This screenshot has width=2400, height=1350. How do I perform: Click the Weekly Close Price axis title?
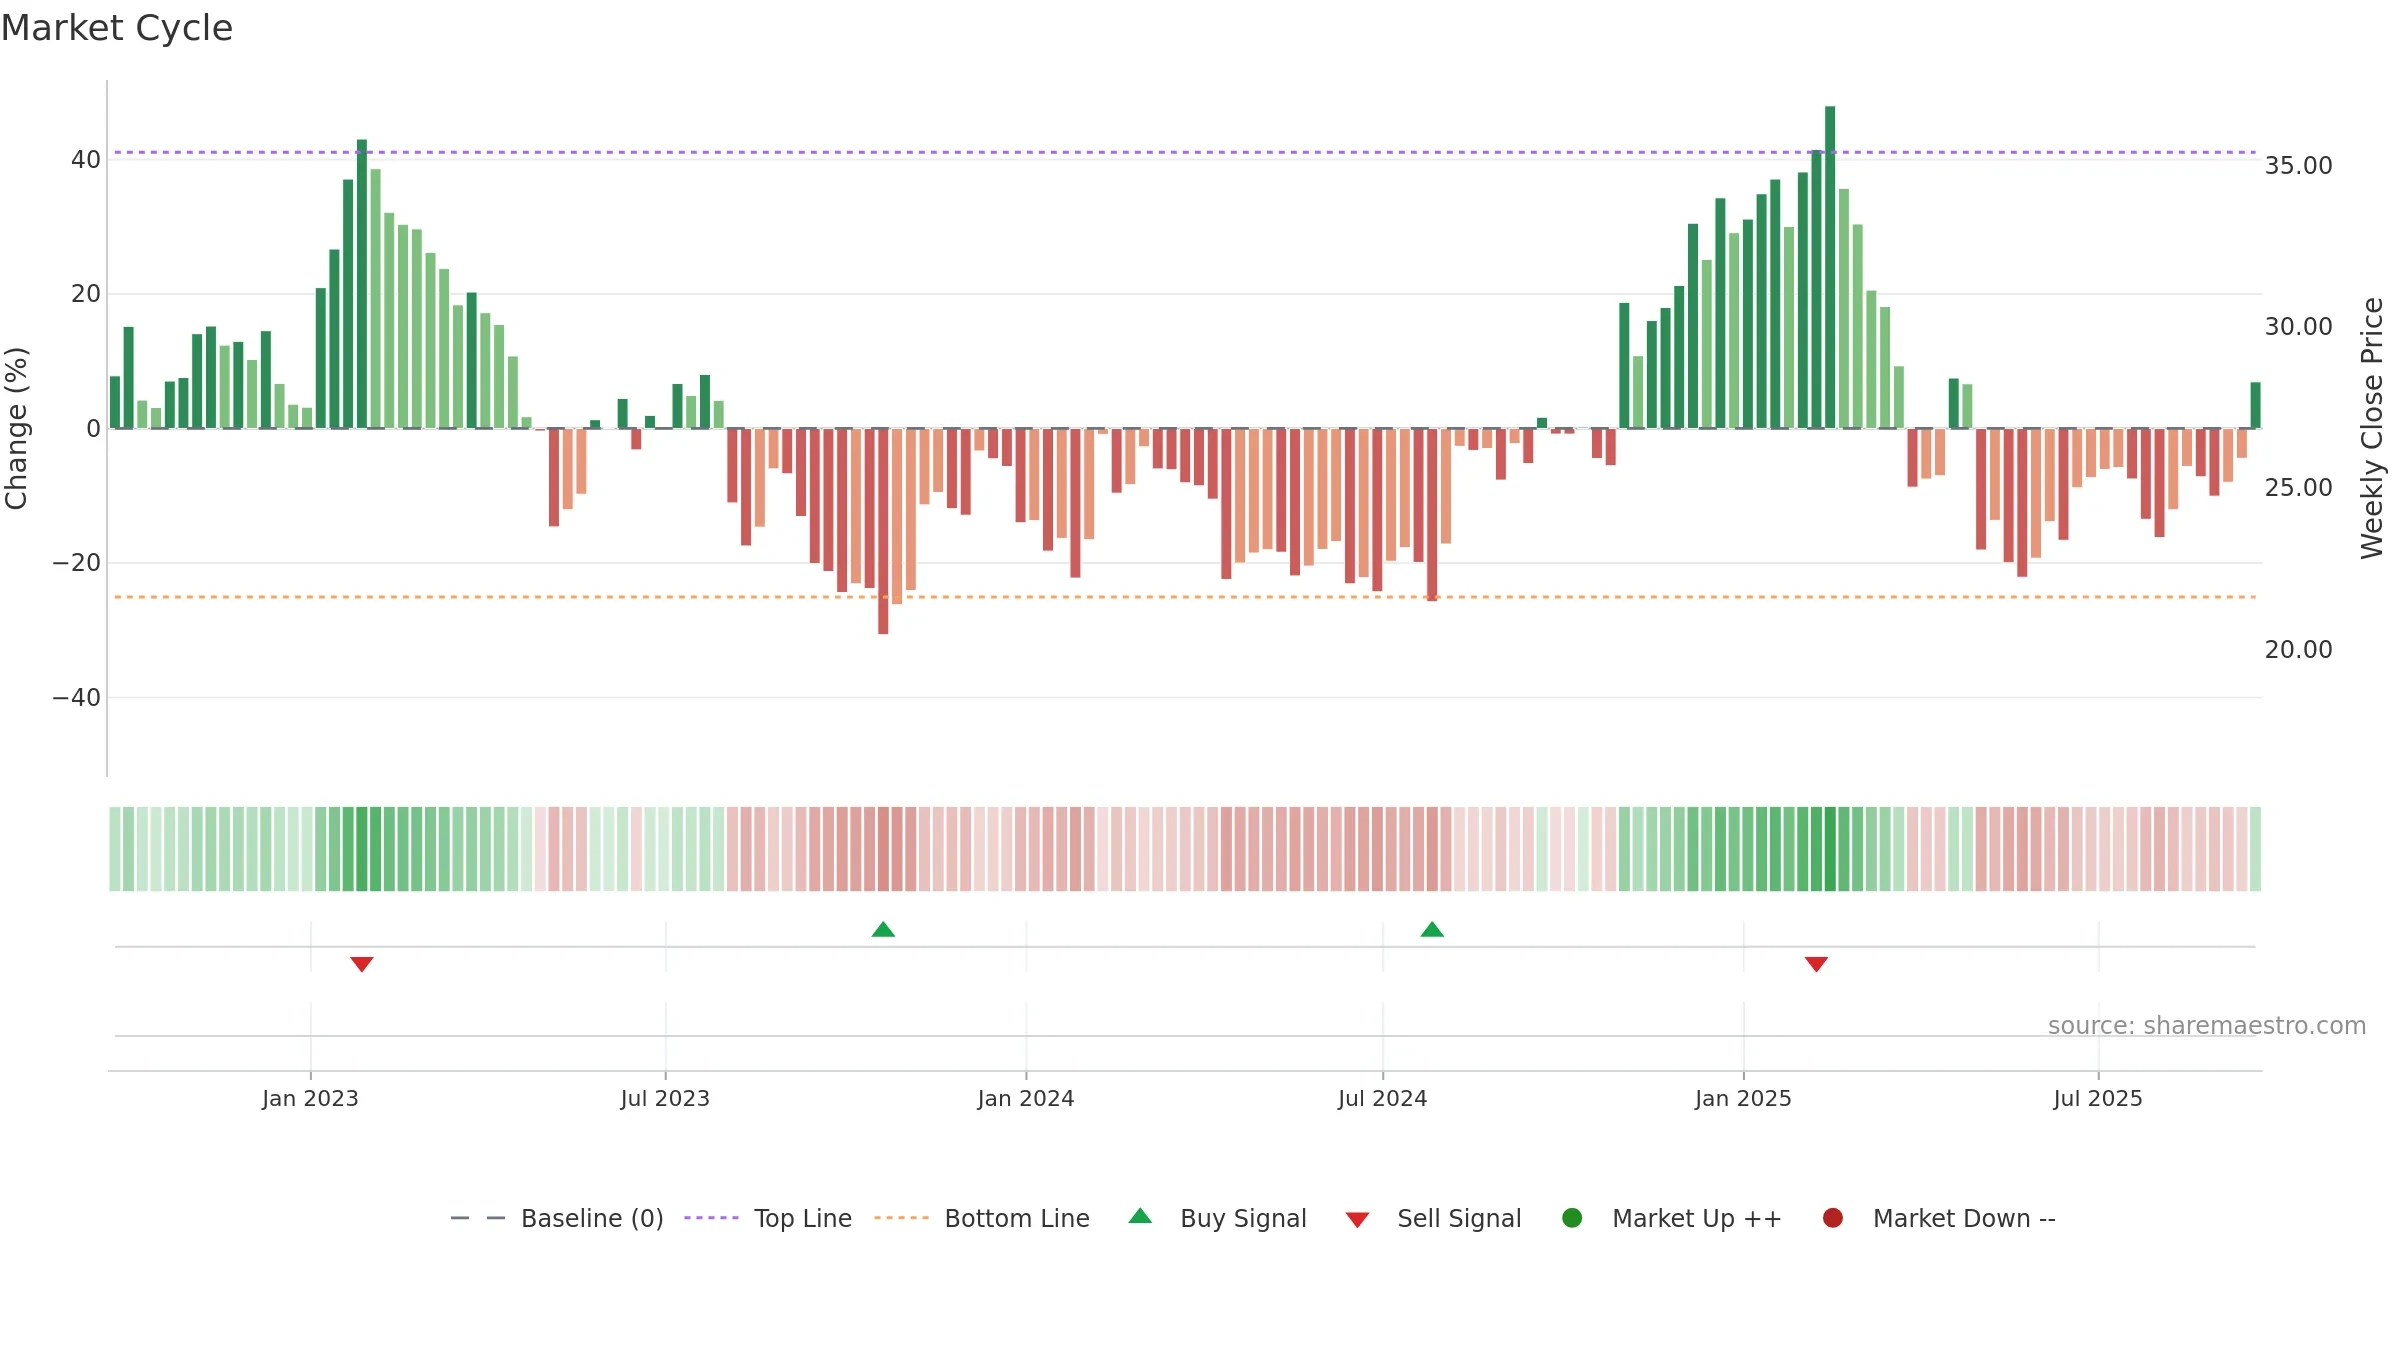point(2372,428)
